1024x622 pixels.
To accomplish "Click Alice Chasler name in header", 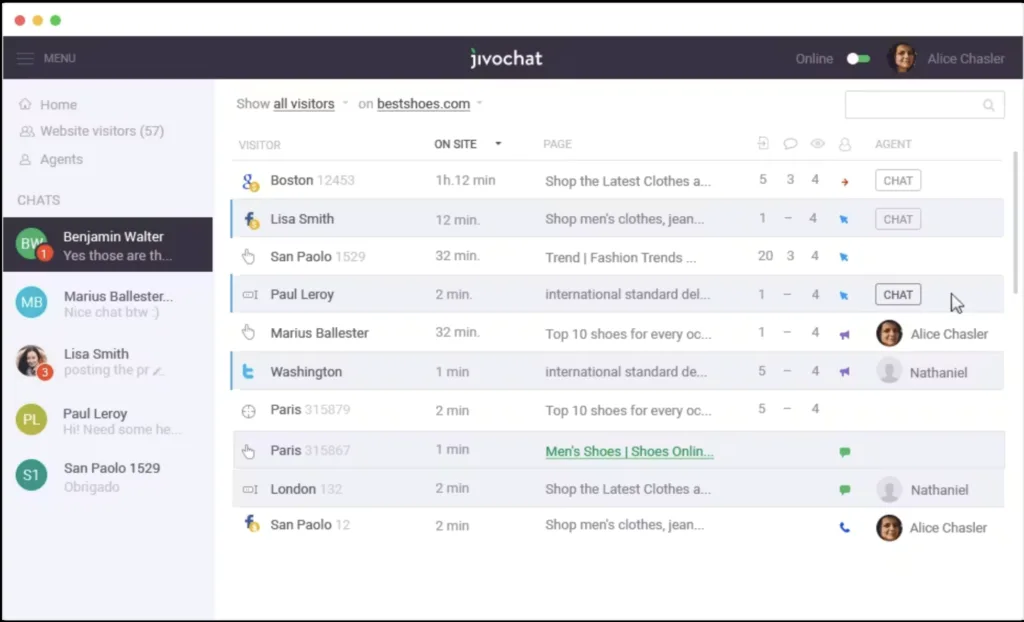I will tap(965, 59).
